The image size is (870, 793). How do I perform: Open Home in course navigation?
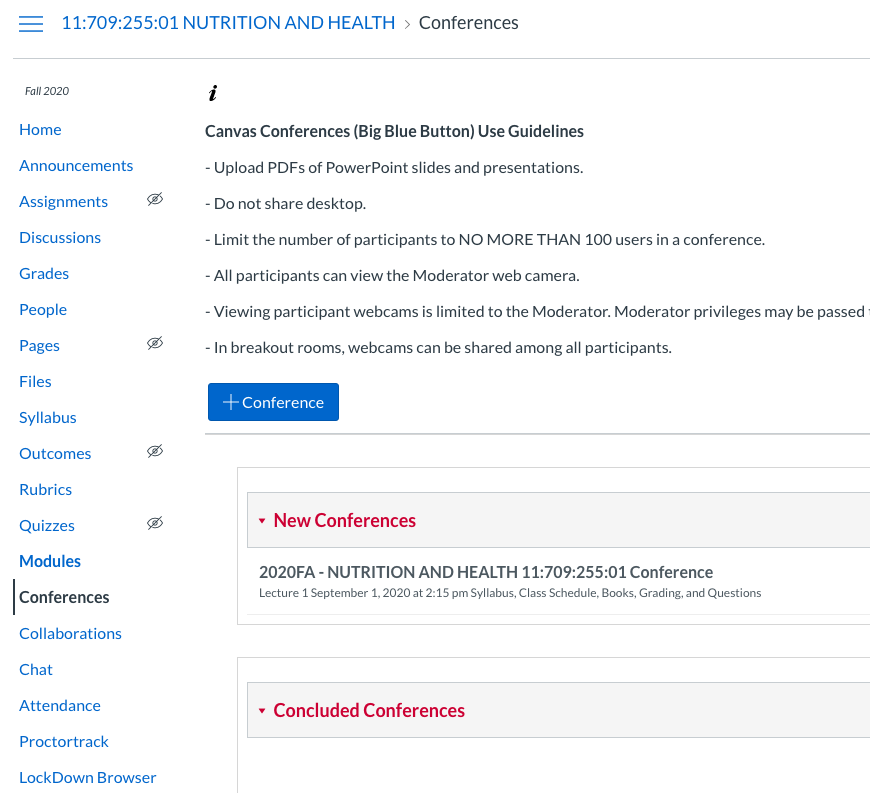click(x=40, y=129)
